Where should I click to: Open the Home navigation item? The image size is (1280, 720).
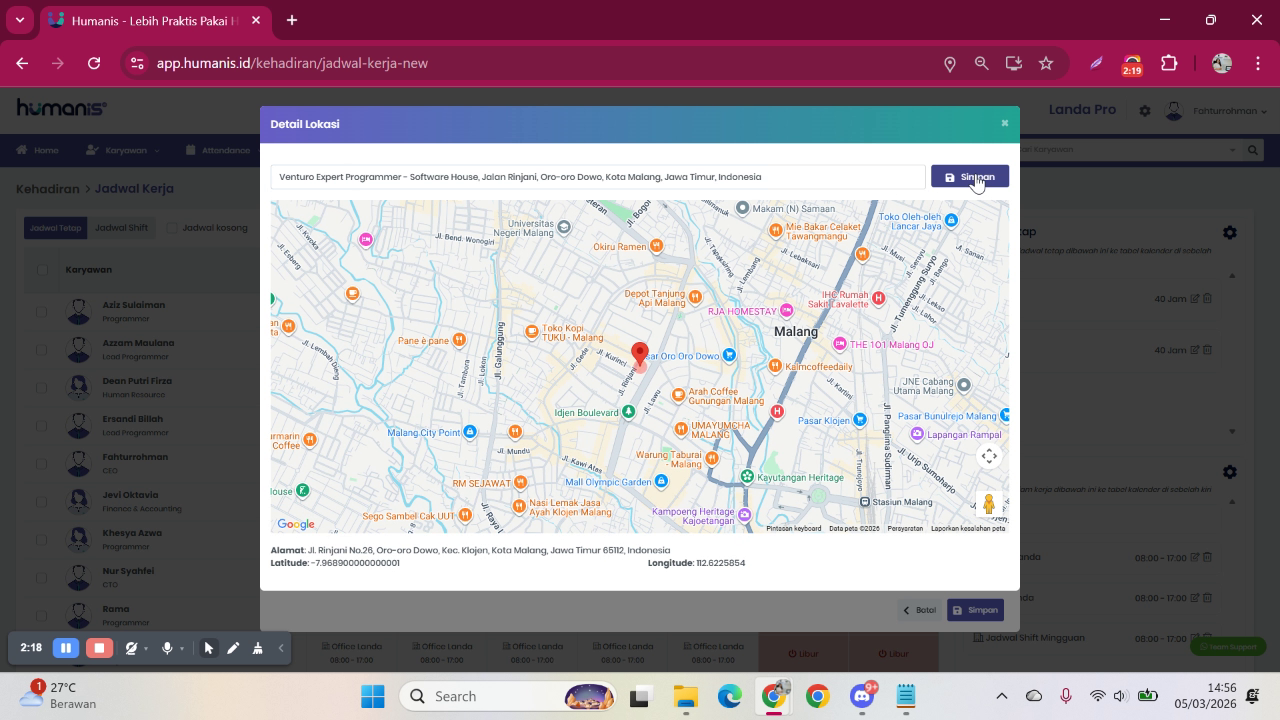38,150
